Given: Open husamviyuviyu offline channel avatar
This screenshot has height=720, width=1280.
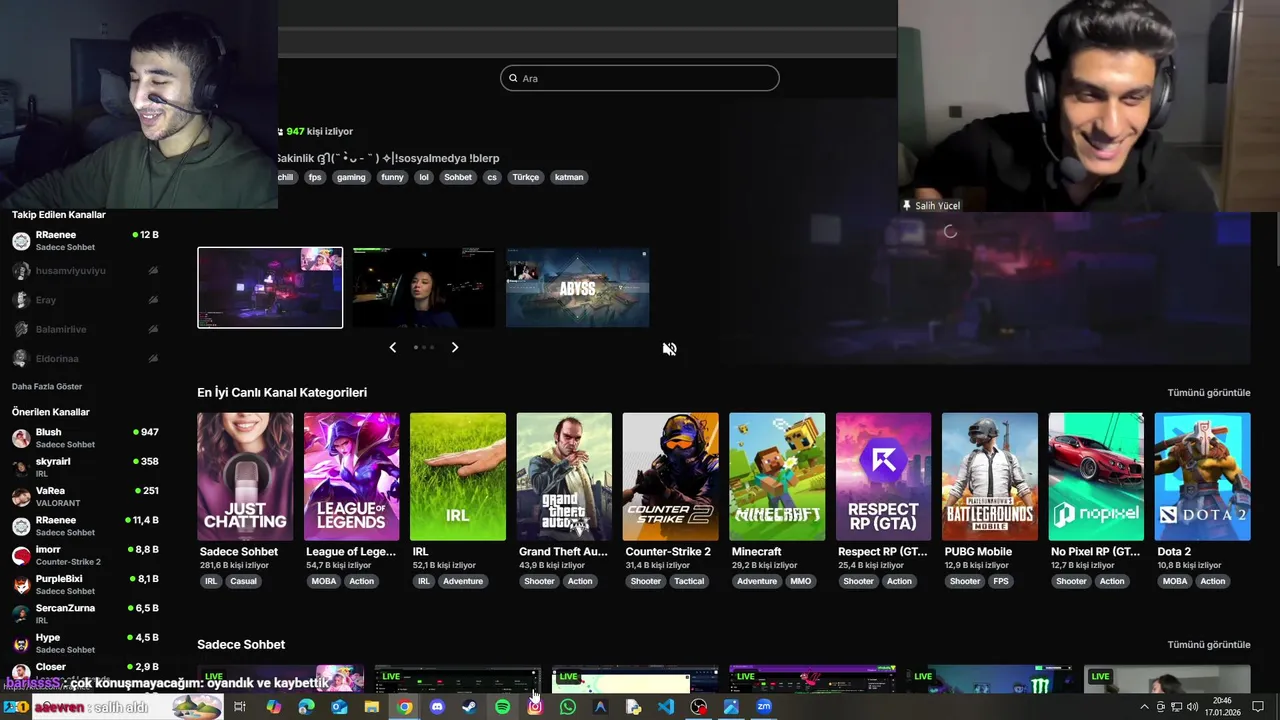Looking at the screenshot, I should 21,271.
